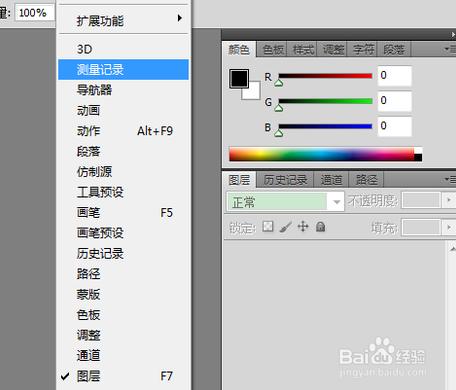Open the 路径 panel tab
The image size is (456, 390).
(366, 180)
